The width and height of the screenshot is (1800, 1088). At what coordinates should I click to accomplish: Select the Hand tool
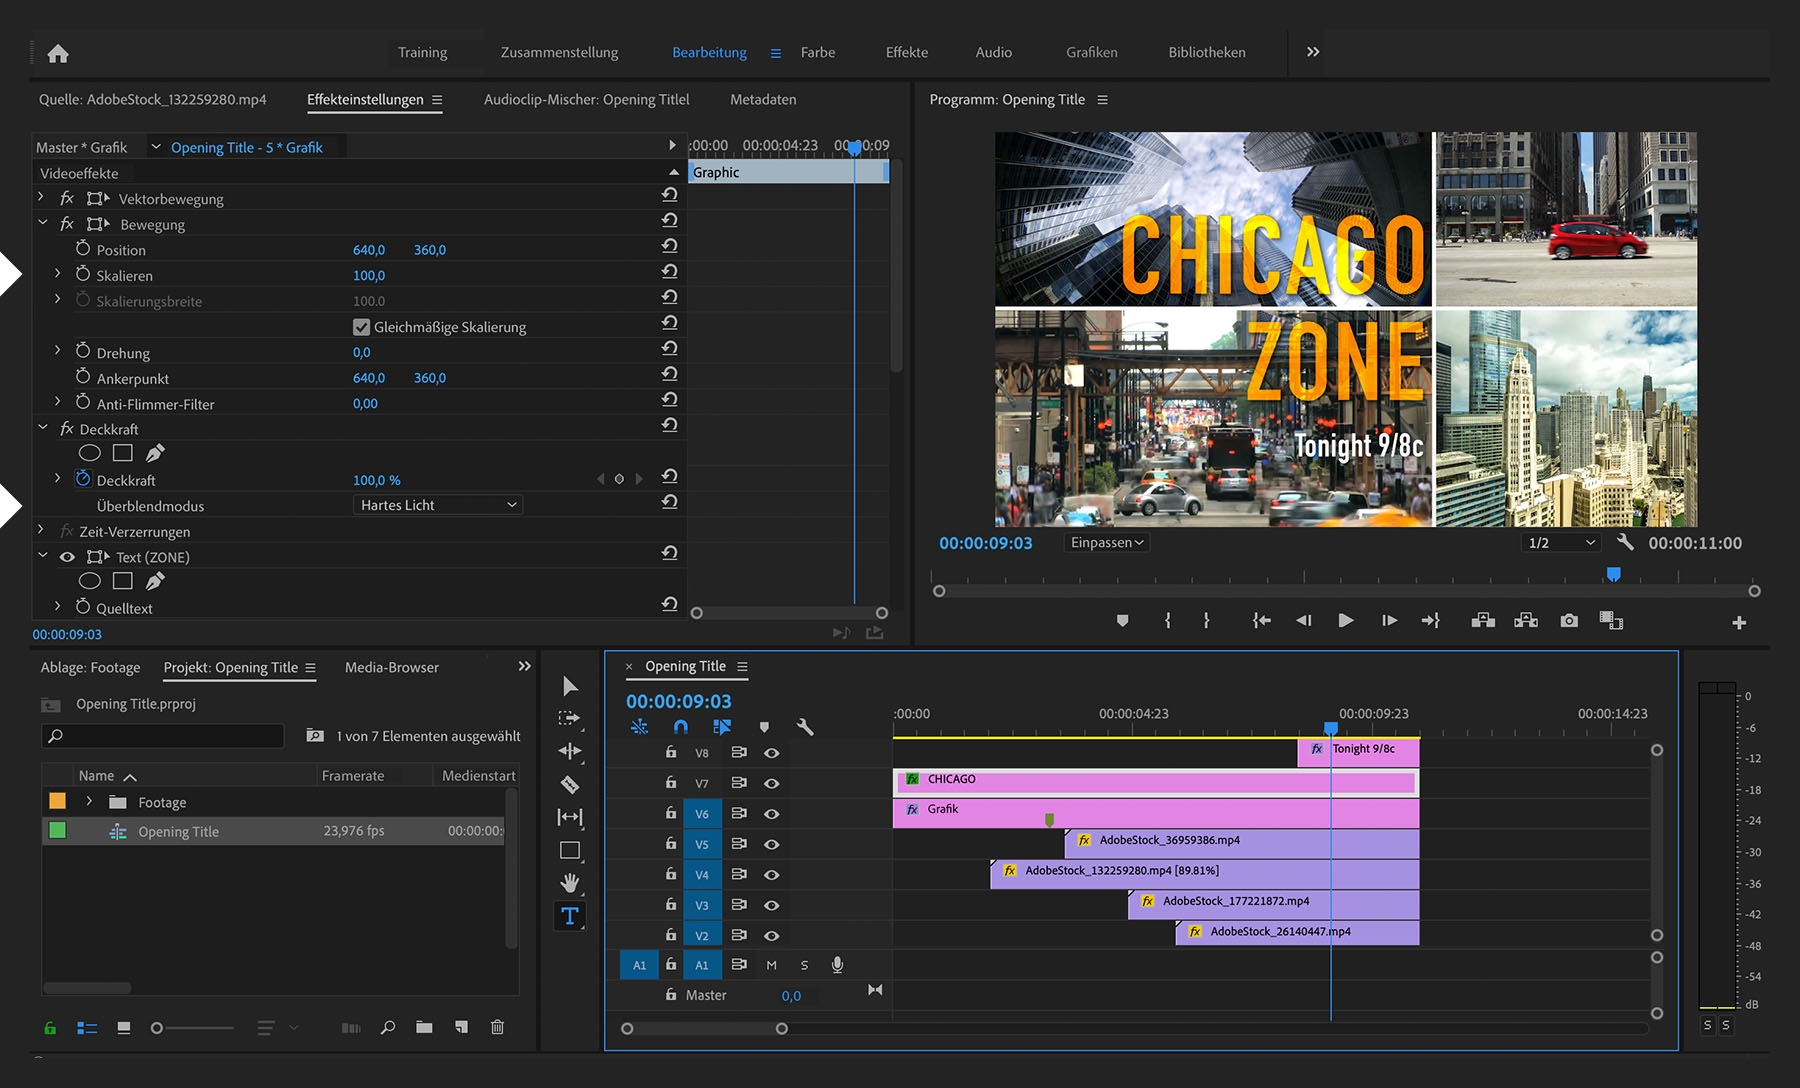click(570, 883)
